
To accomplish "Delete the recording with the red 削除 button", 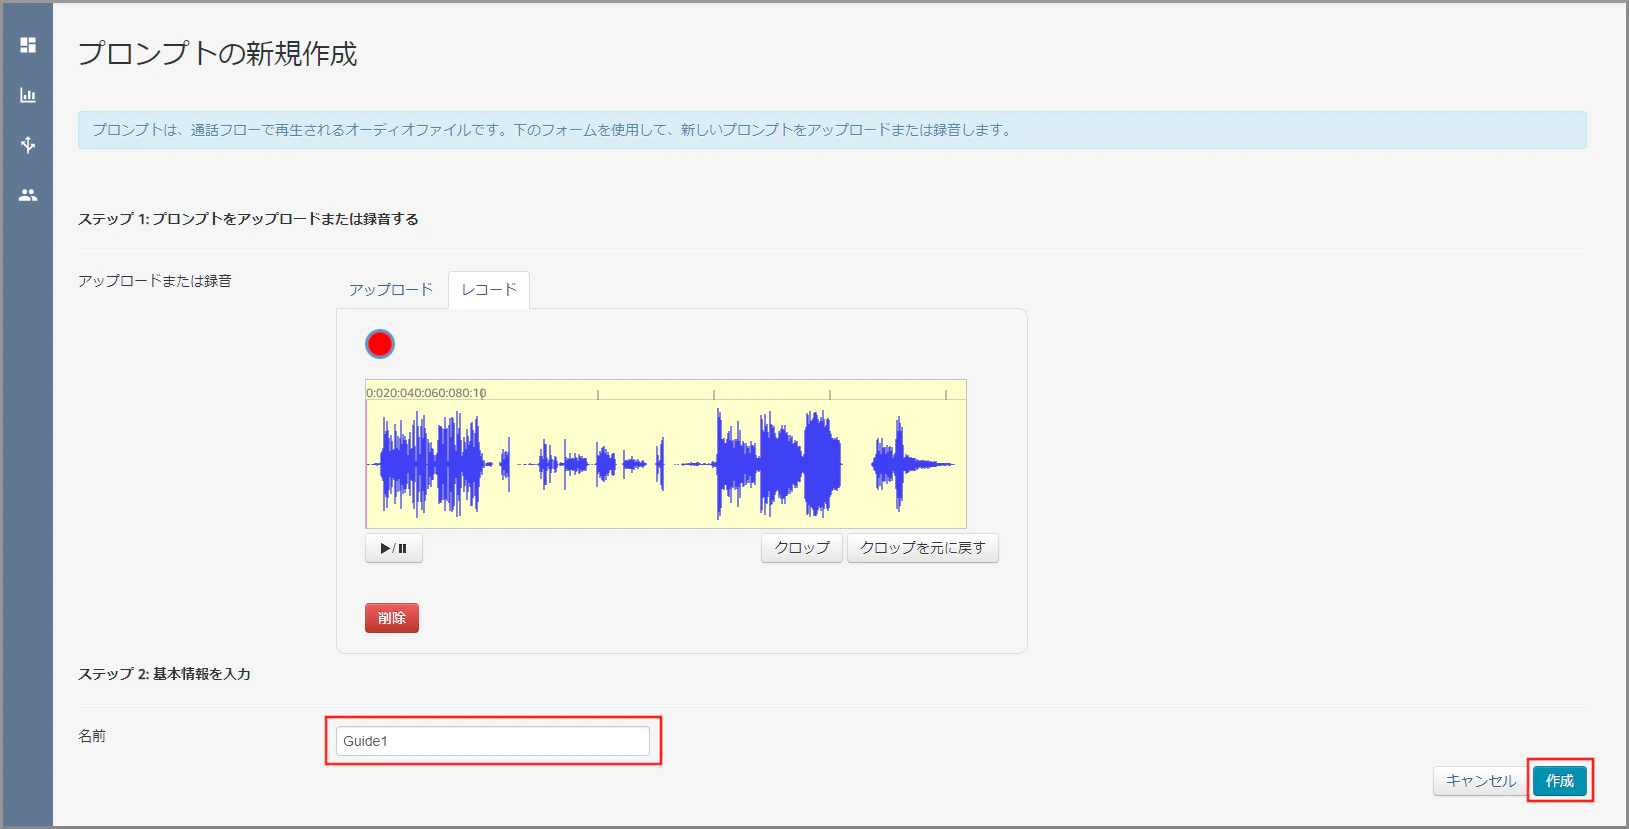I will click(392, 618).
